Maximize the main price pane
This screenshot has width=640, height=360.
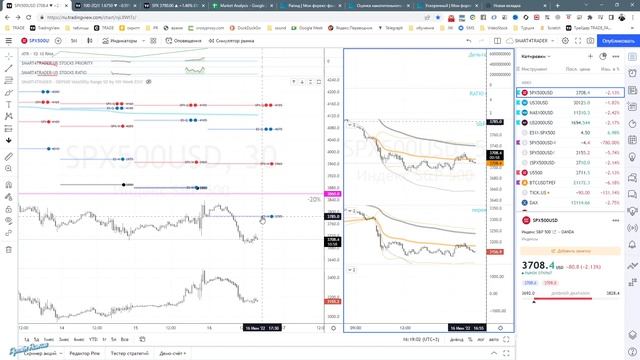[x=319, y=82]
